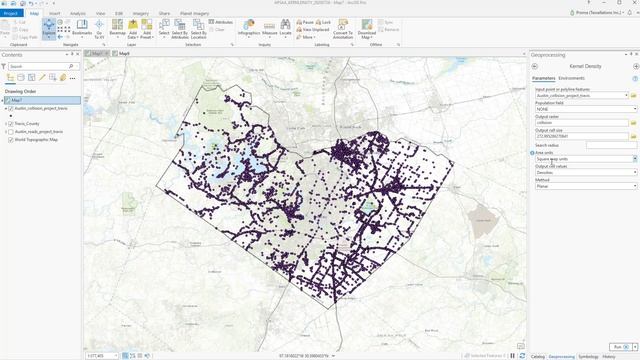
Task: Open the More labeling options
Action: pyautogui.click(x=306, y=37)
